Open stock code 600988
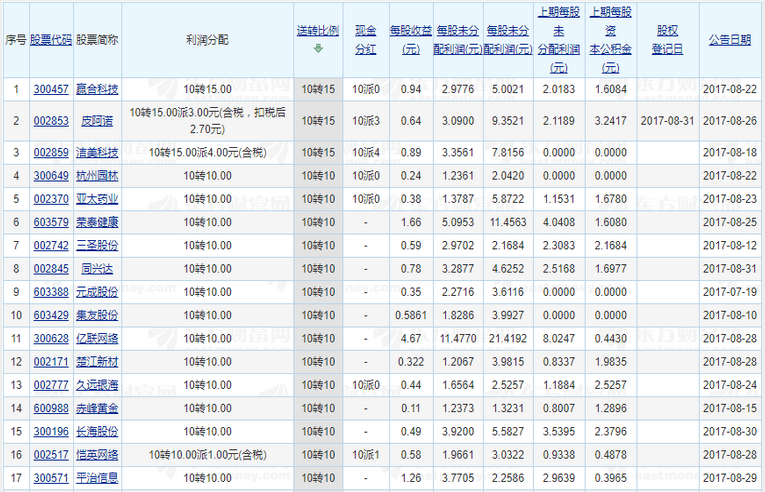Image resolution: width=765 pixels, height=492 pixels. [51, 408]
